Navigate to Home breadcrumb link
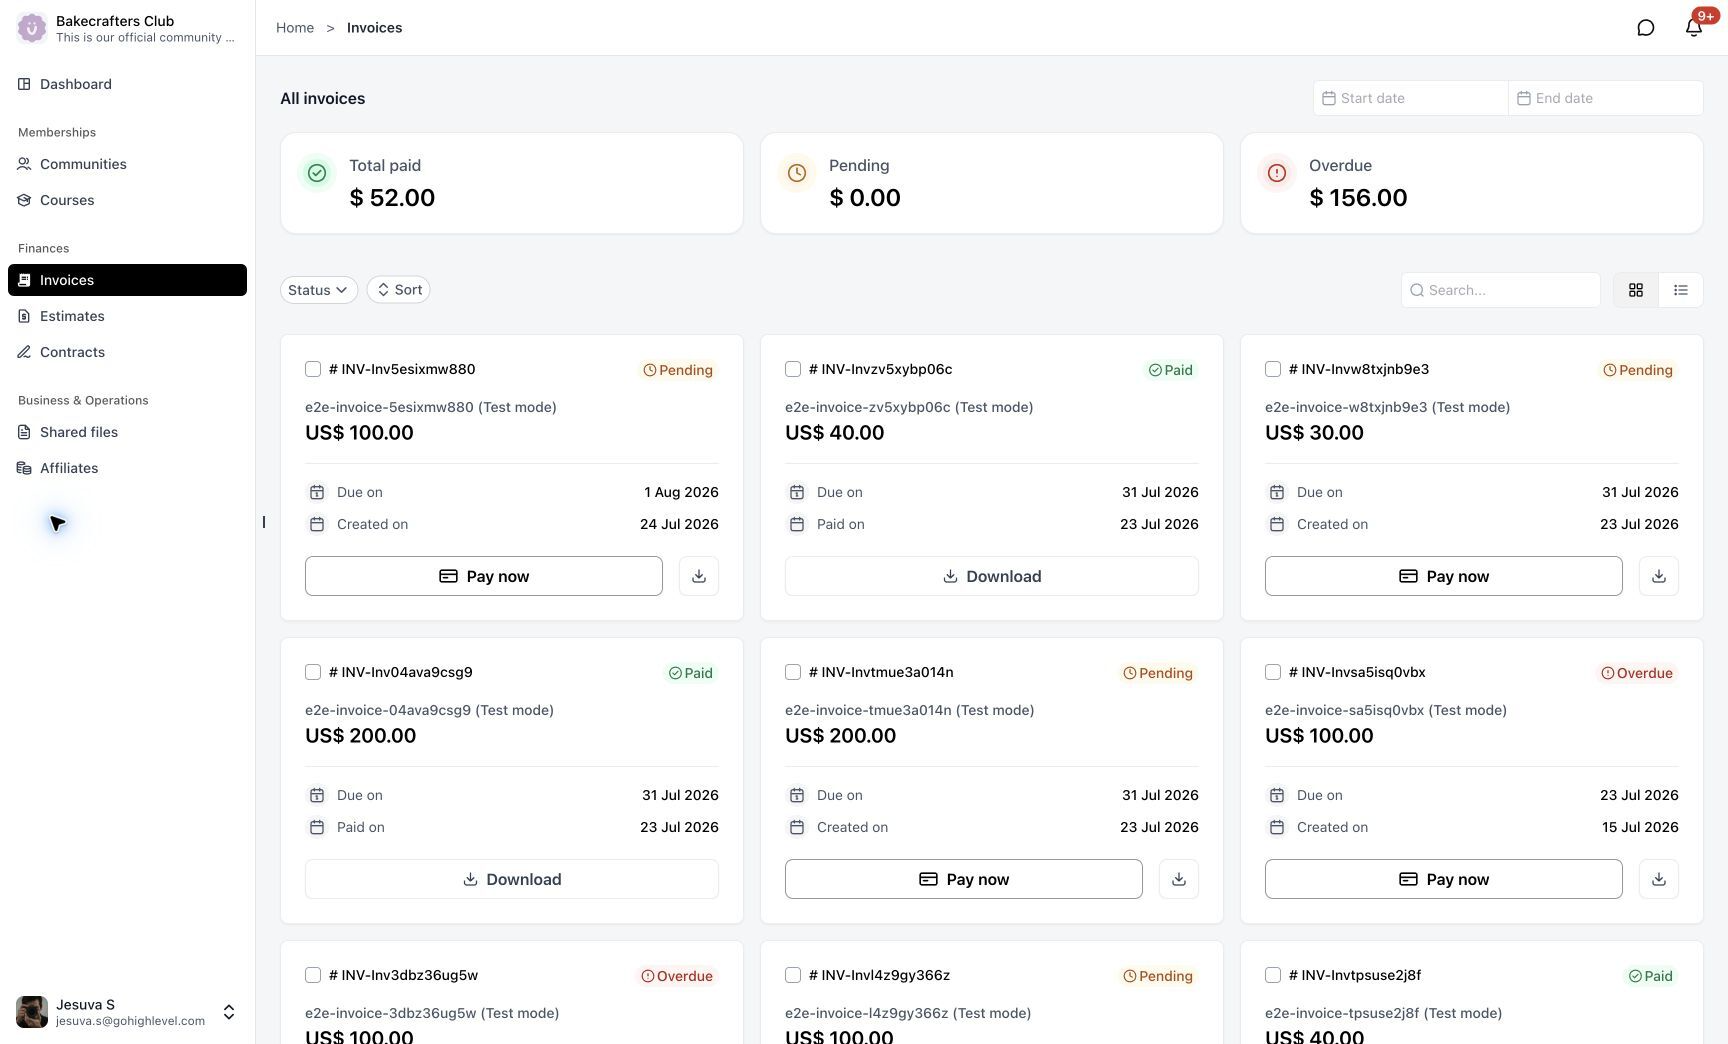This screenshot has width=1728, height=1044. pos(295,28)
